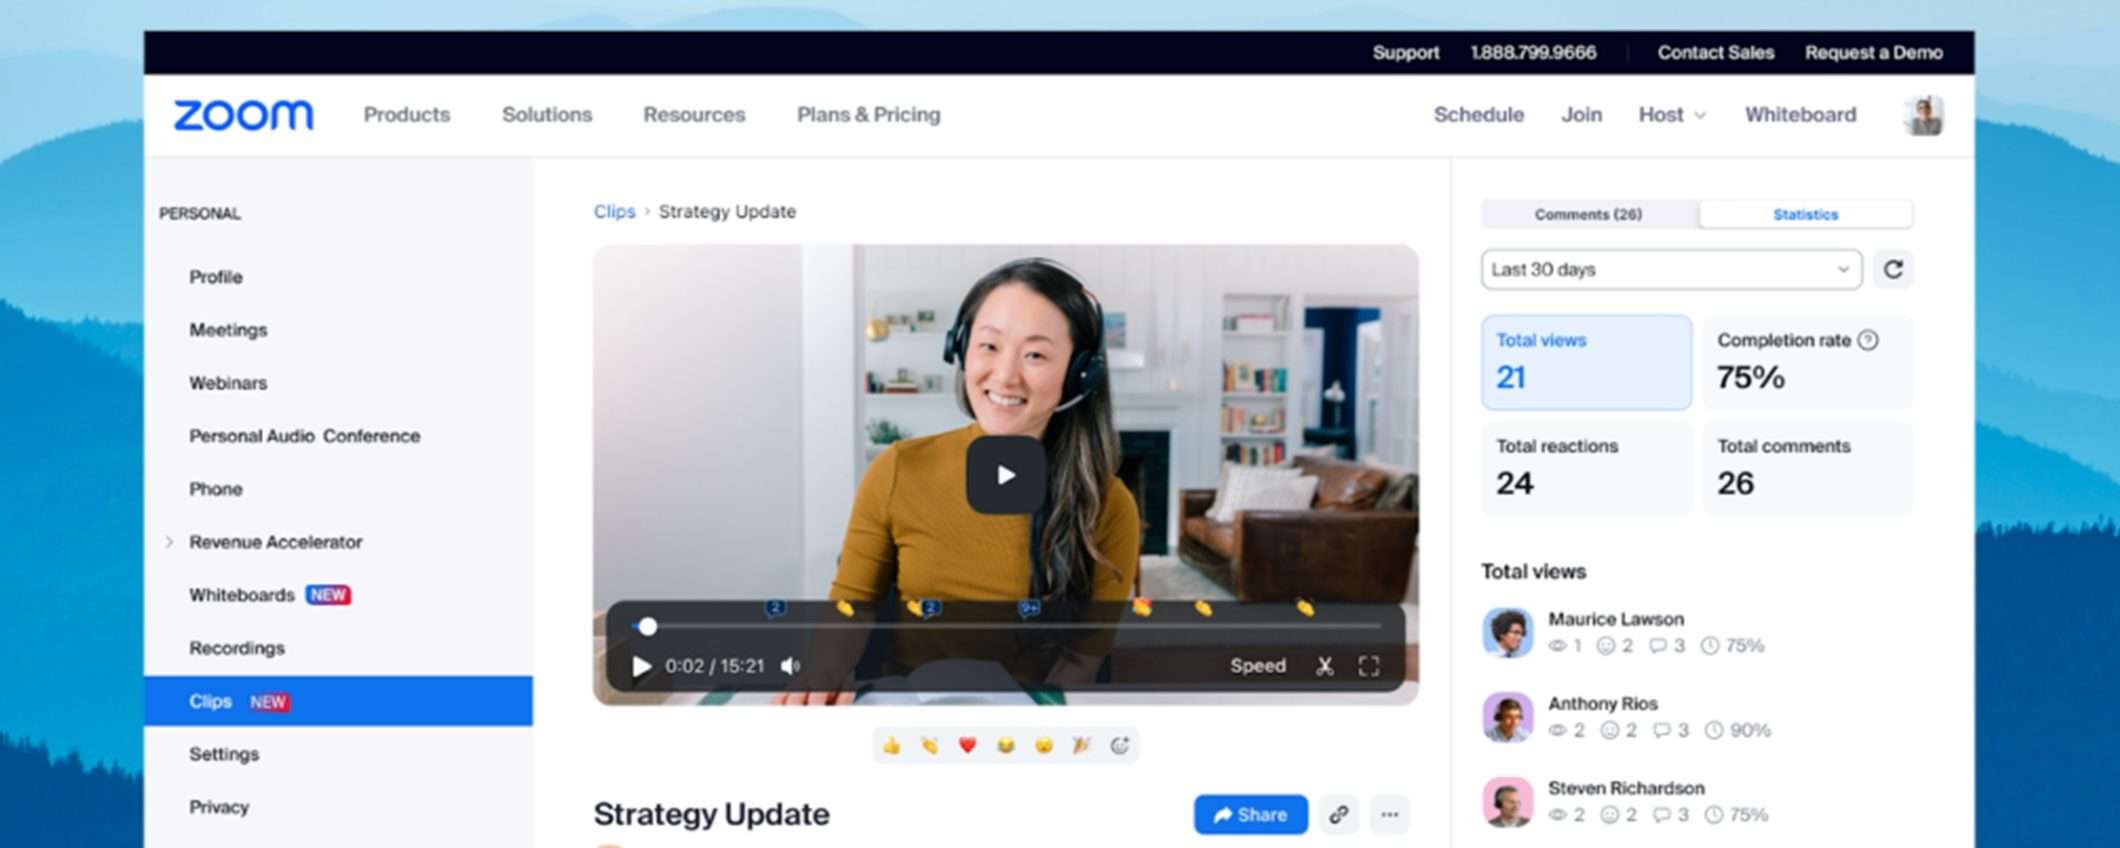The width and height of the screenshot is (2120, 848).
Task: Click Anthony Rios's avatar
Action: (x=1507, y=717)
